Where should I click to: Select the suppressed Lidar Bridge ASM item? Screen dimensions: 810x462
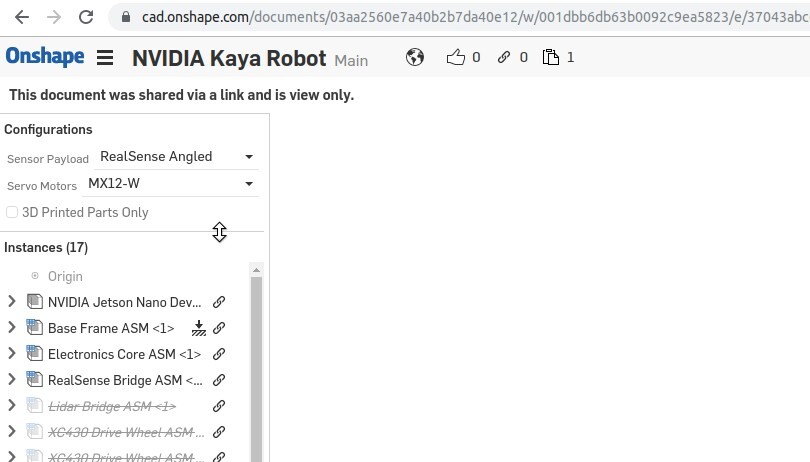pos(111,406)
